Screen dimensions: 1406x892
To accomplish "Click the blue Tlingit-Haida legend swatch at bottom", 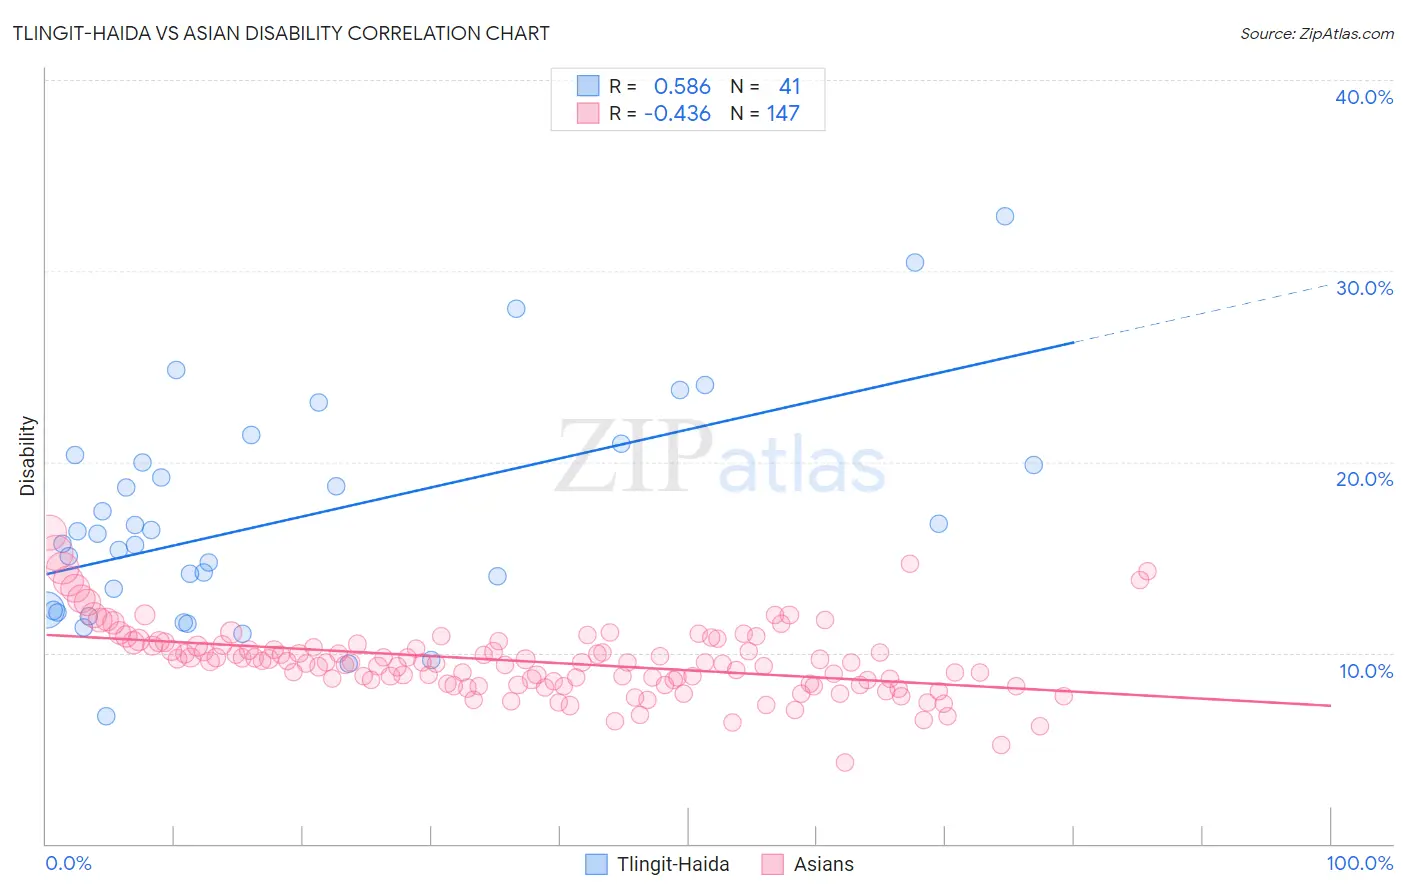I will click(596, 864).
